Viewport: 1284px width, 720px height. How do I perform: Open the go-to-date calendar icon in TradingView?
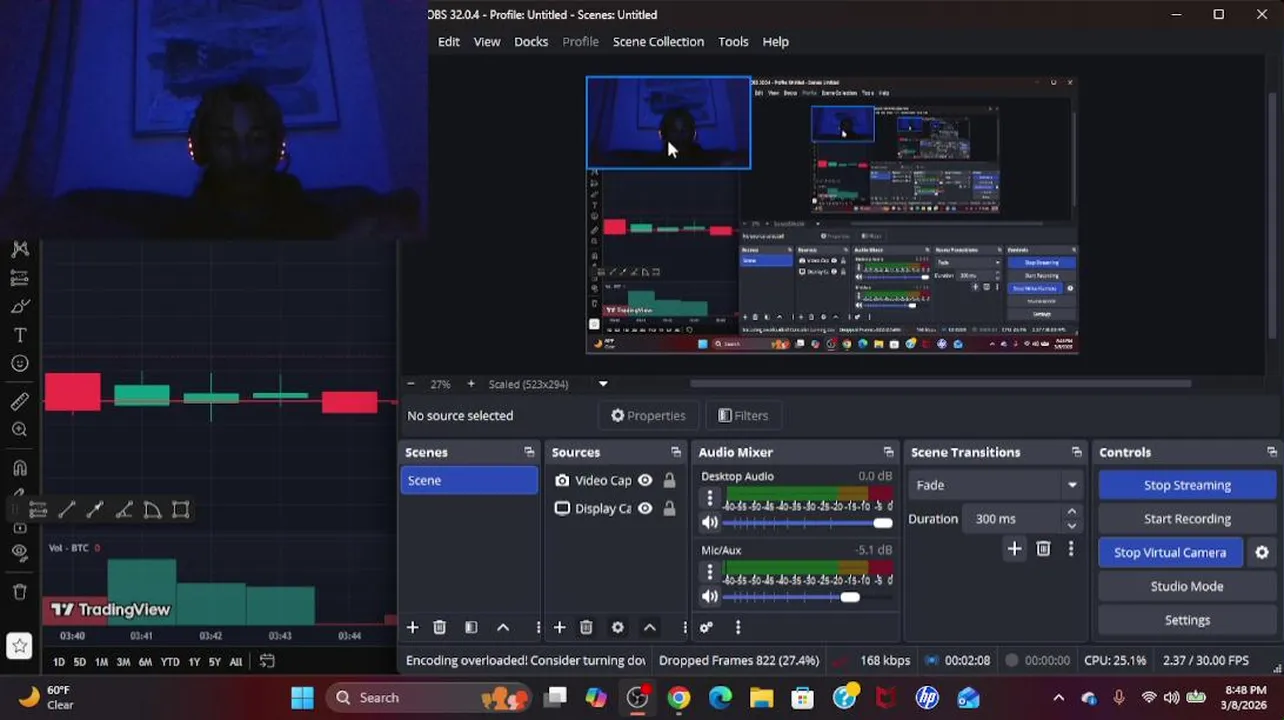(267, 661)
